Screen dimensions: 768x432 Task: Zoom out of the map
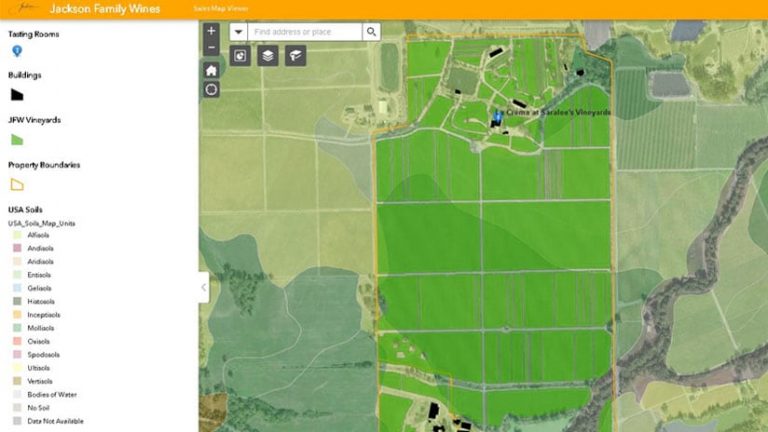tap(211, 48)
